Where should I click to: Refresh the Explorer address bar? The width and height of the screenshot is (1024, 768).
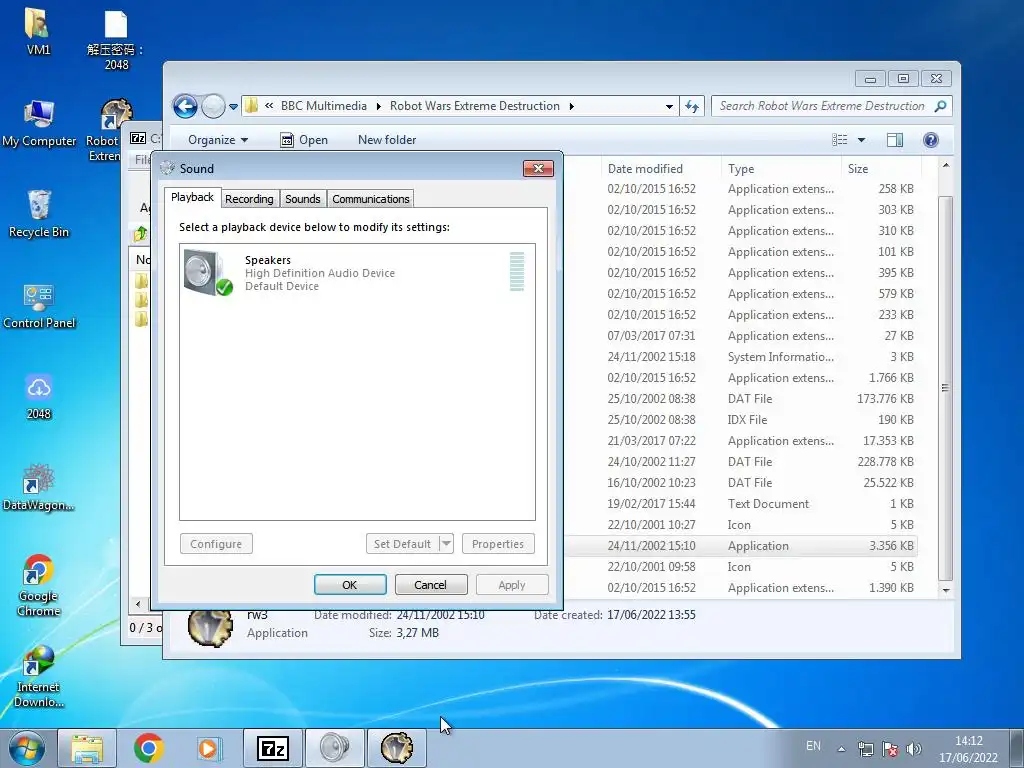click(692, 106)
